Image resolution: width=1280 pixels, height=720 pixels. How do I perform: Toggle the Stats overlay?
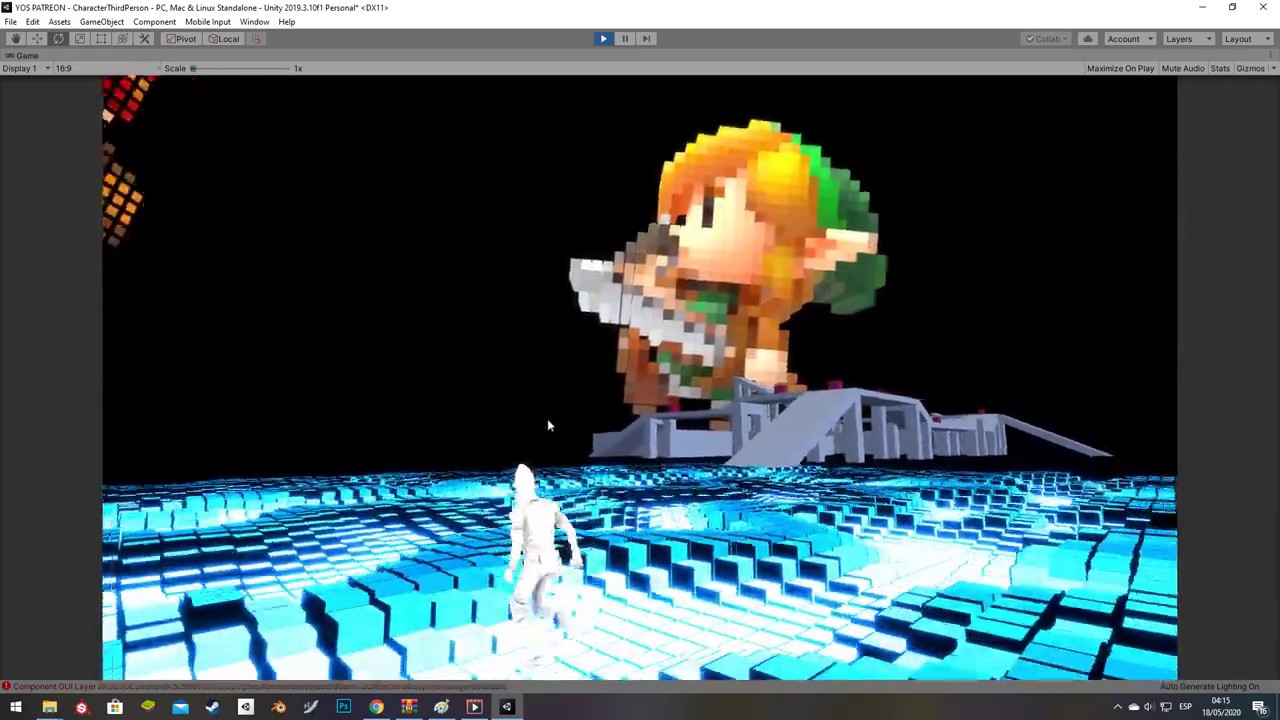[1220, 68]
